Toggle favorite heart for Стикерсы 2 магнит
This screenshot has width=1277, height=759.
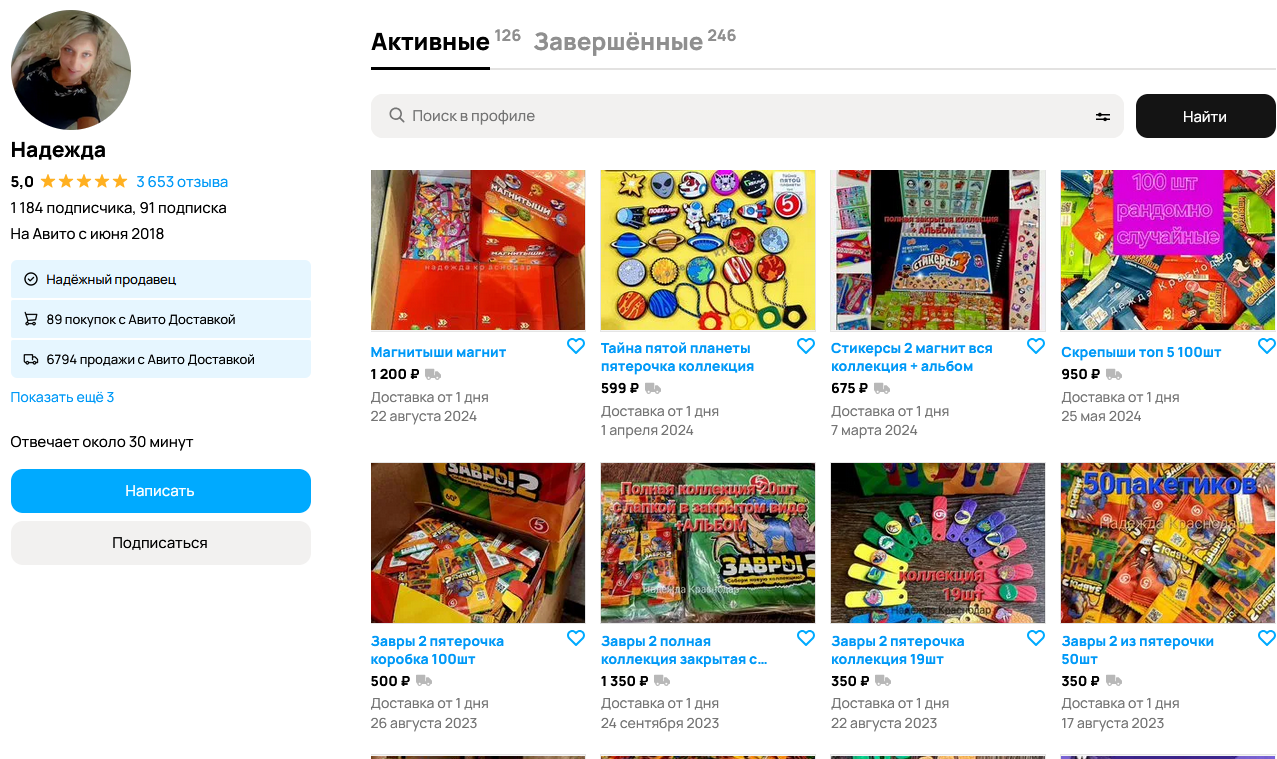click(1036, 346)
